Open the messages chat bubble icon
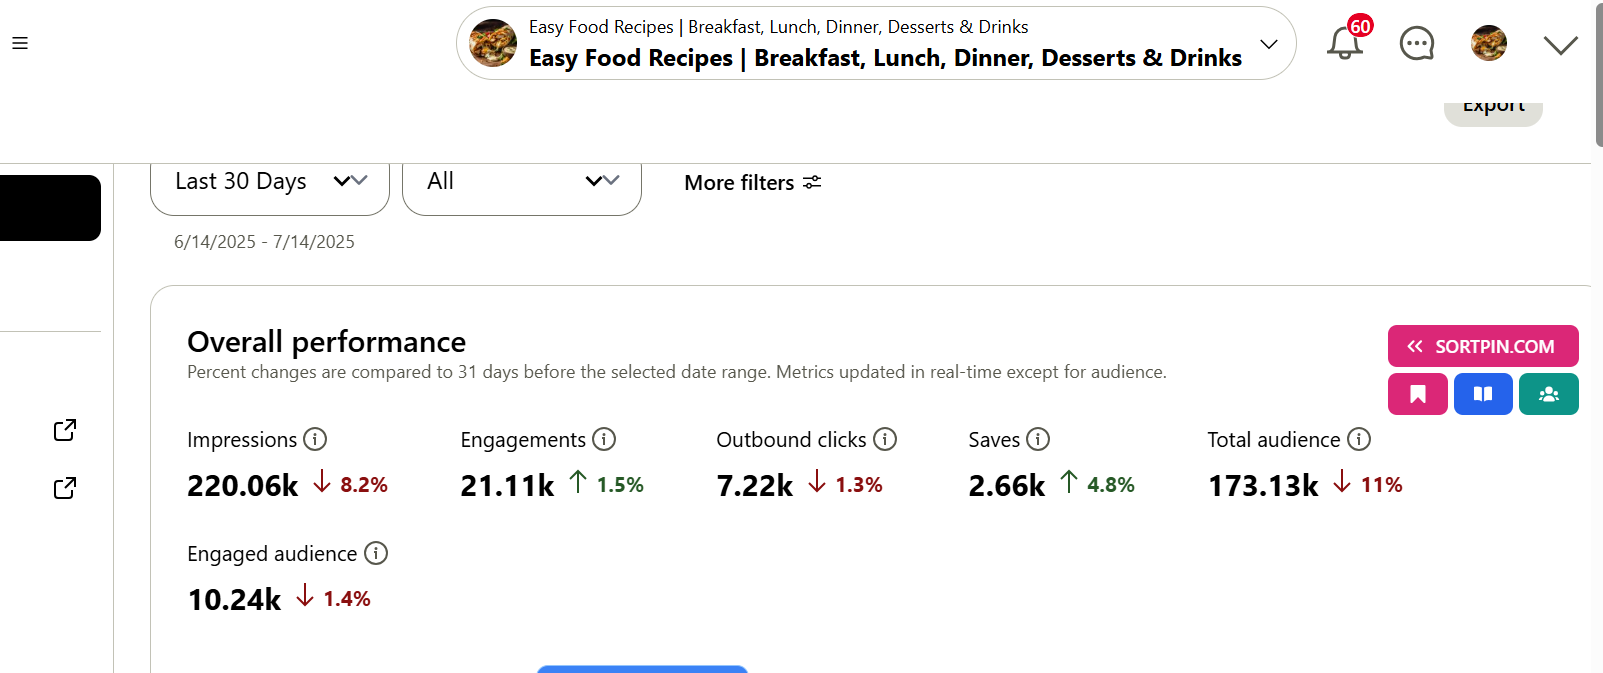This screenshot has height=673, width=1603. pos(1417,43)
